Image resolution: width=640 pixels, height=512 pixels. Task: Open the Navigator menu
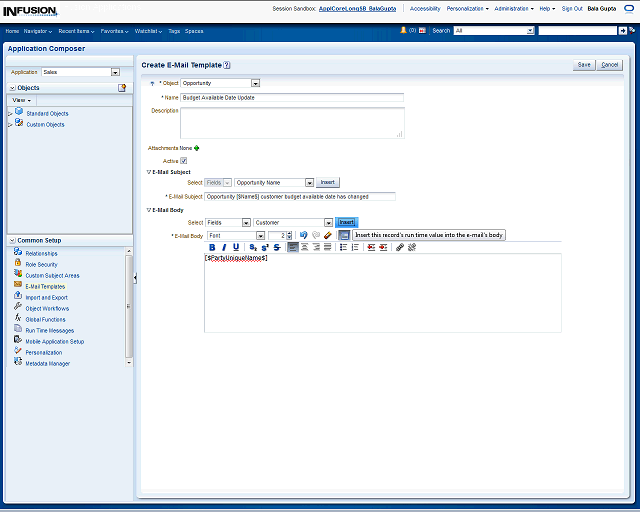coord(39,31)
